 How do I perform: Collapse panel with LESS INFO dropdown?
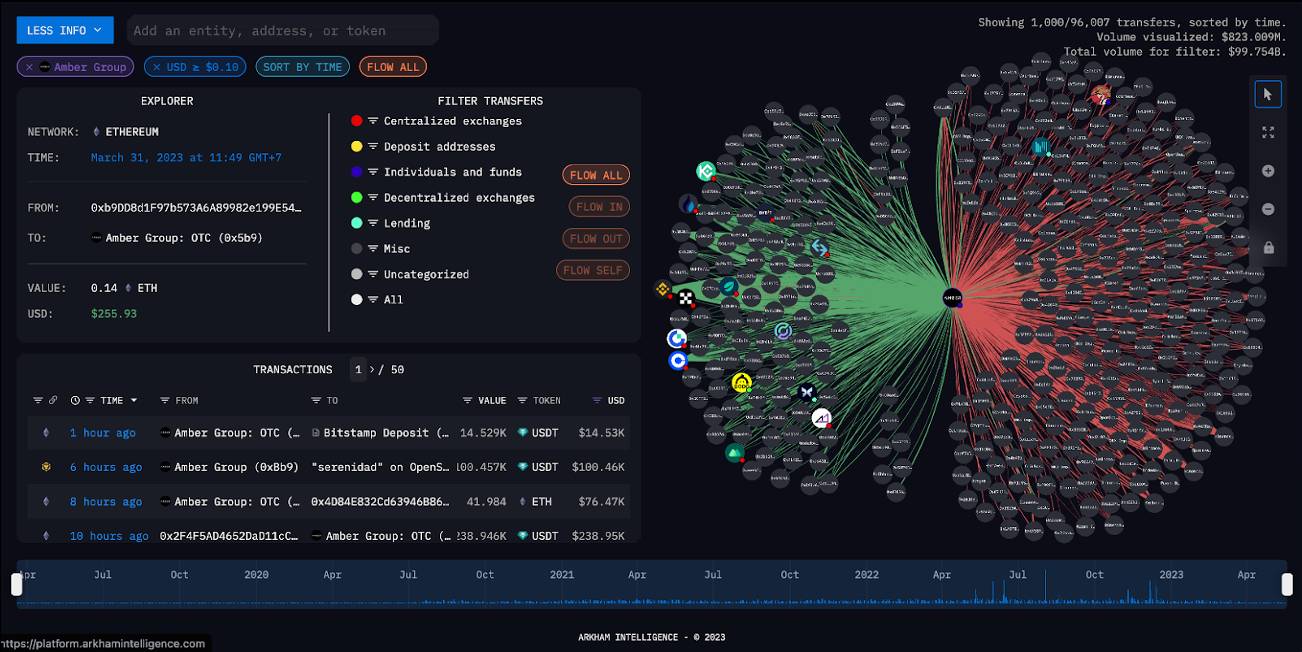(65, 30)
